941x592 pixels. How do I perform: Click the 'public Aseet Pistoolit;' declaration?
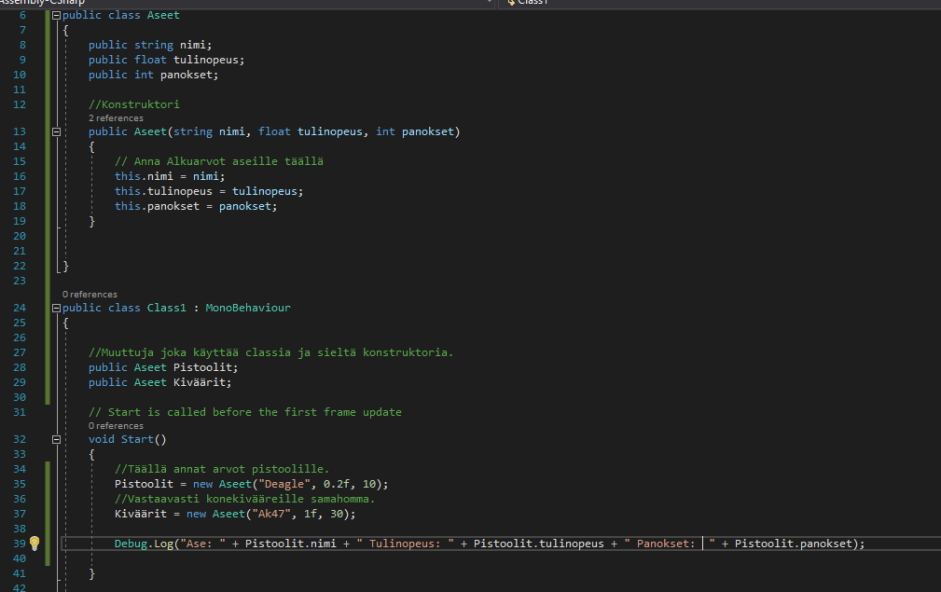tap(163, 367)
